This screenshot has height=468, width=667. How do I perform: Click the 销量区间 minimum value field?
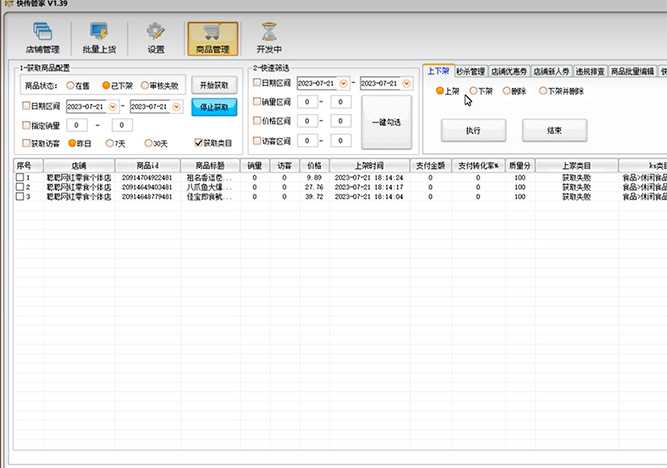coord(307,102)
